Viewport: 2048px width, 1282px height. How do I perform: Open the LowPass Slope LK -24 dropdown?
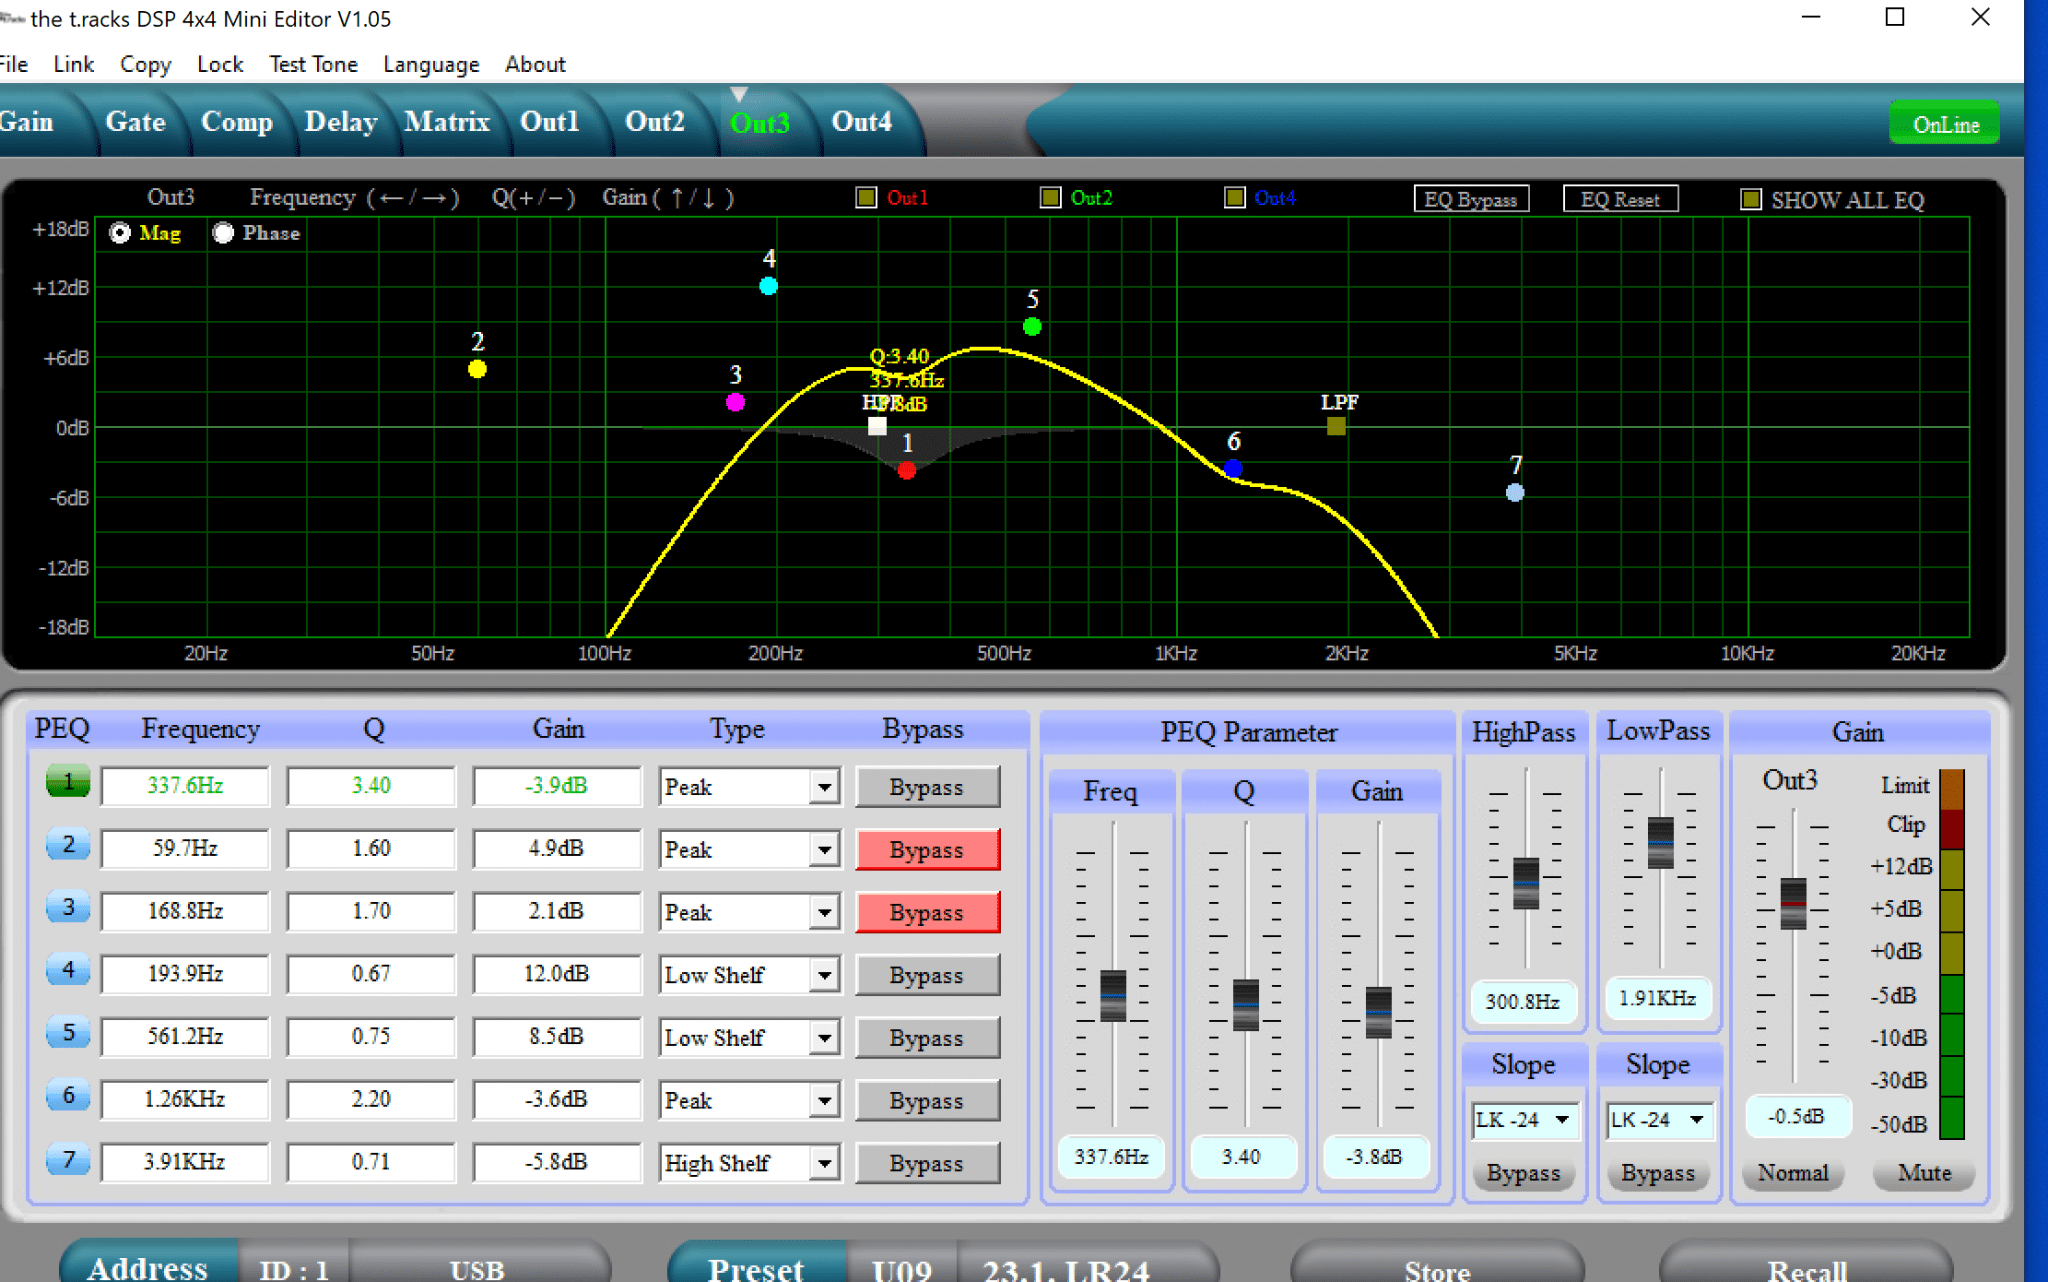point(1659,1119)
